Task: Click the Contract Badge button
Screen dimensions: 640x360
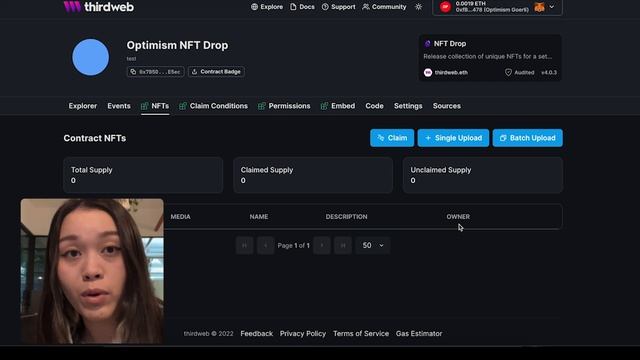Action: (x=216, y=71)
